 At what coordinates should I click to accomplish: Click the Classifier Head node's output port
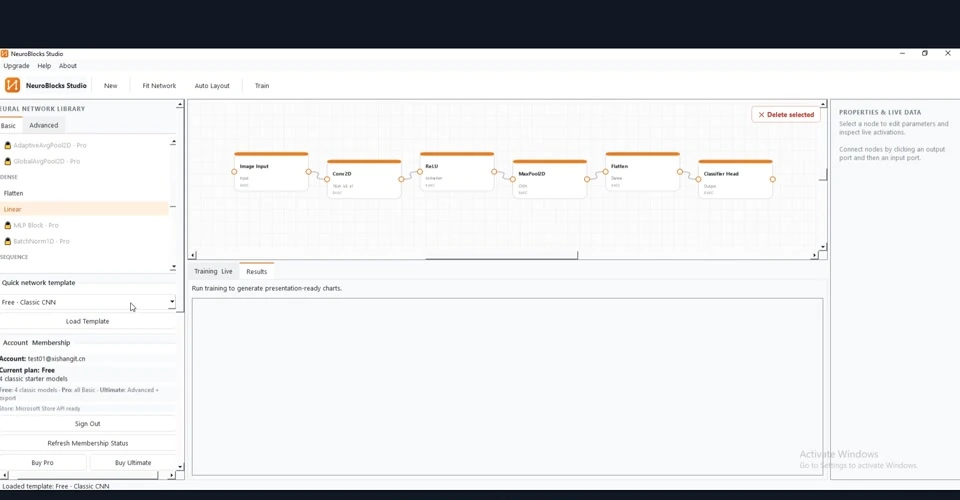click(x=773, y=179)
